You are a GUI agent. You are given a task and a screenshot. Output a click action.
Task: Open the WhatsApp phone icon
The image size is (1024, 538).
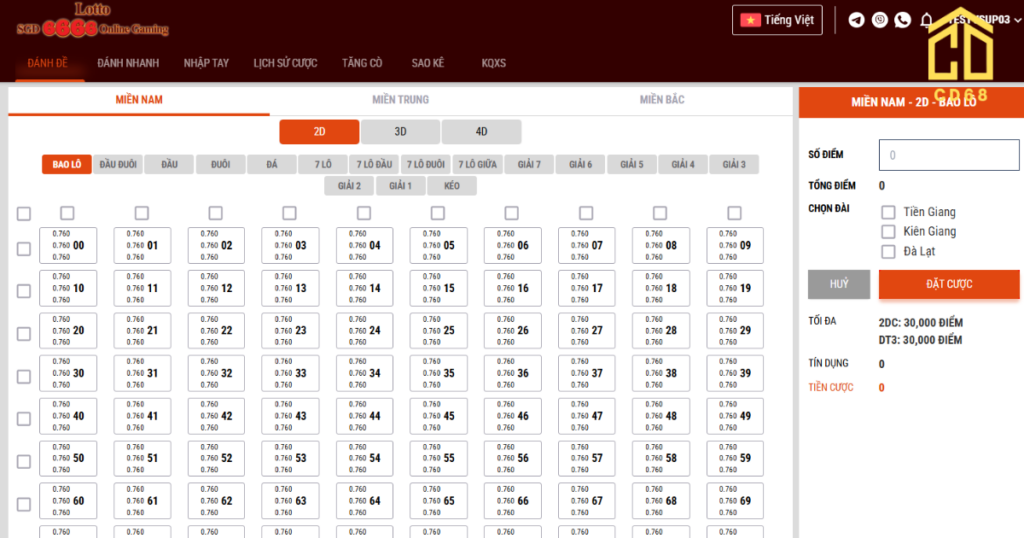(903, 20)
